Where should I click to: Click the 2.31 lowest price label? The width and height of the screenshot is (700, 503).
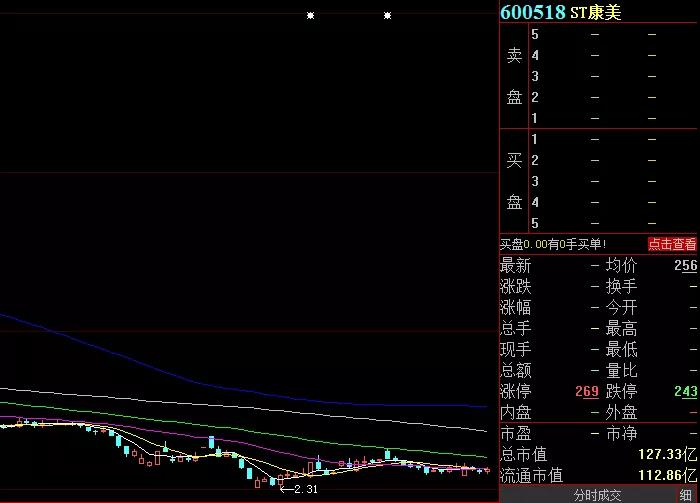tap(304, 489)
